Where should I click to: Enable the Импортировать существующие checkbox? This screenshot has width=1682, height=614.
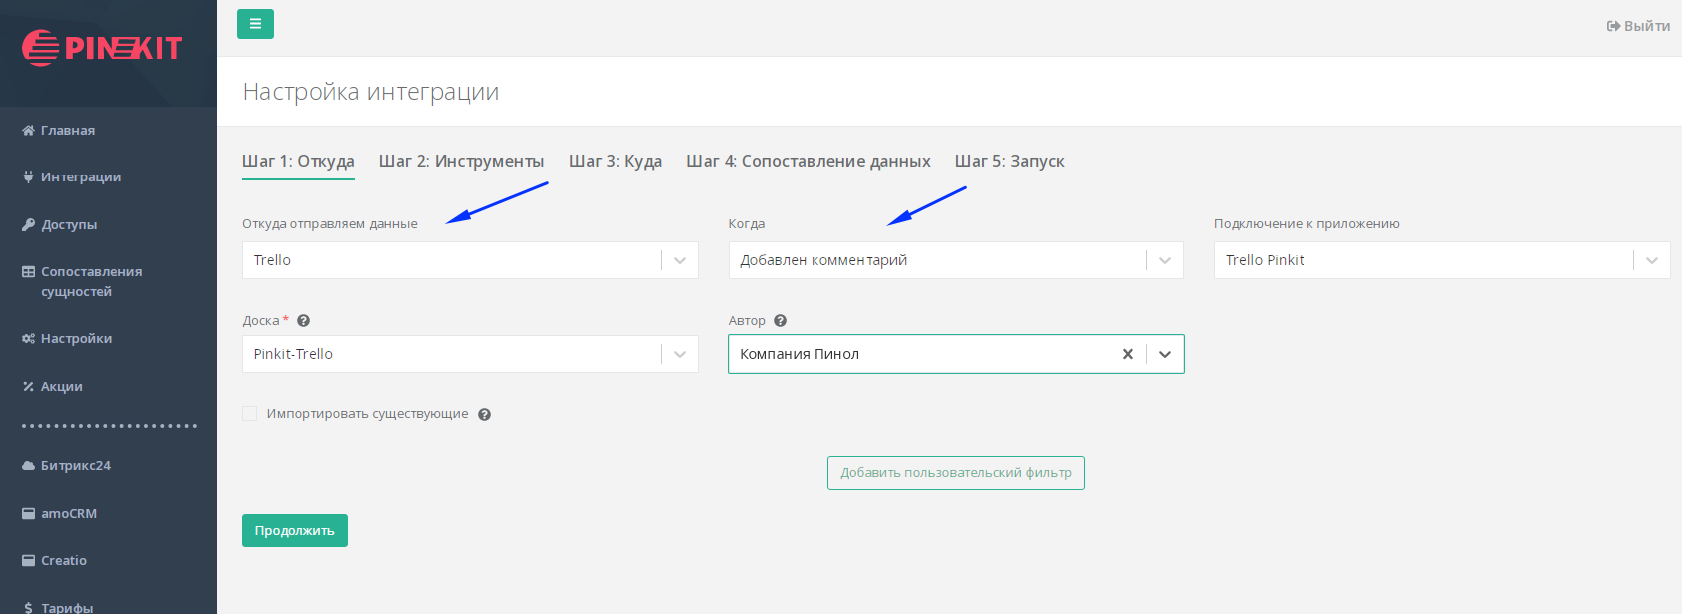tap(250, 414)
